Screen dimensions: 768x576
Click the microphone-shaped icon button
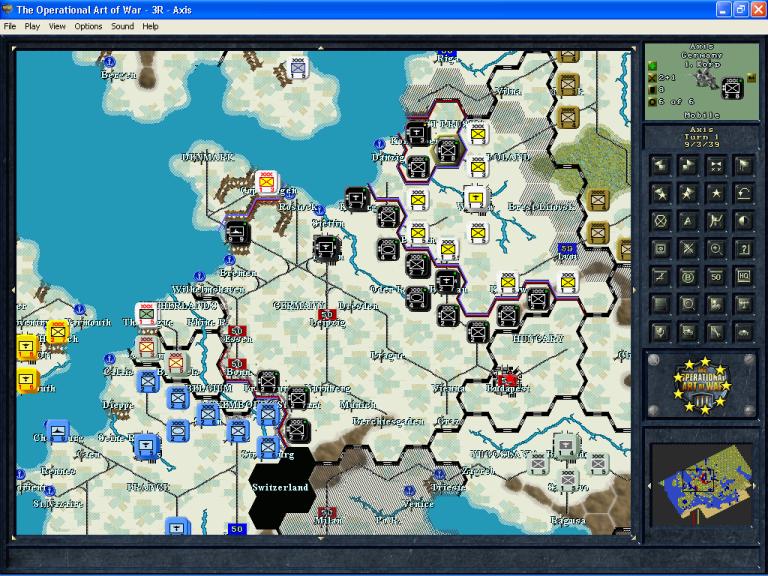click(x=660, y=333)
